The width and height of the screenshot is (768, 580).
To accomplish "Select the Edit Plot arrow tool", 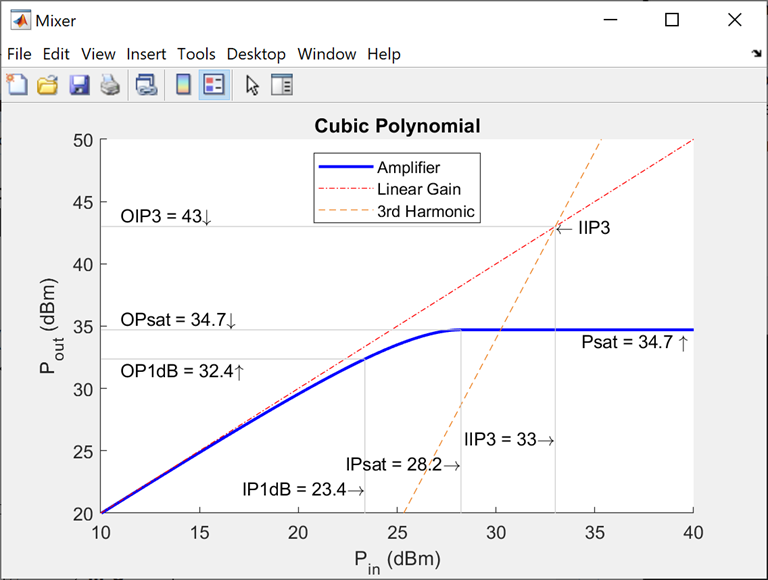I will point(252,85).
